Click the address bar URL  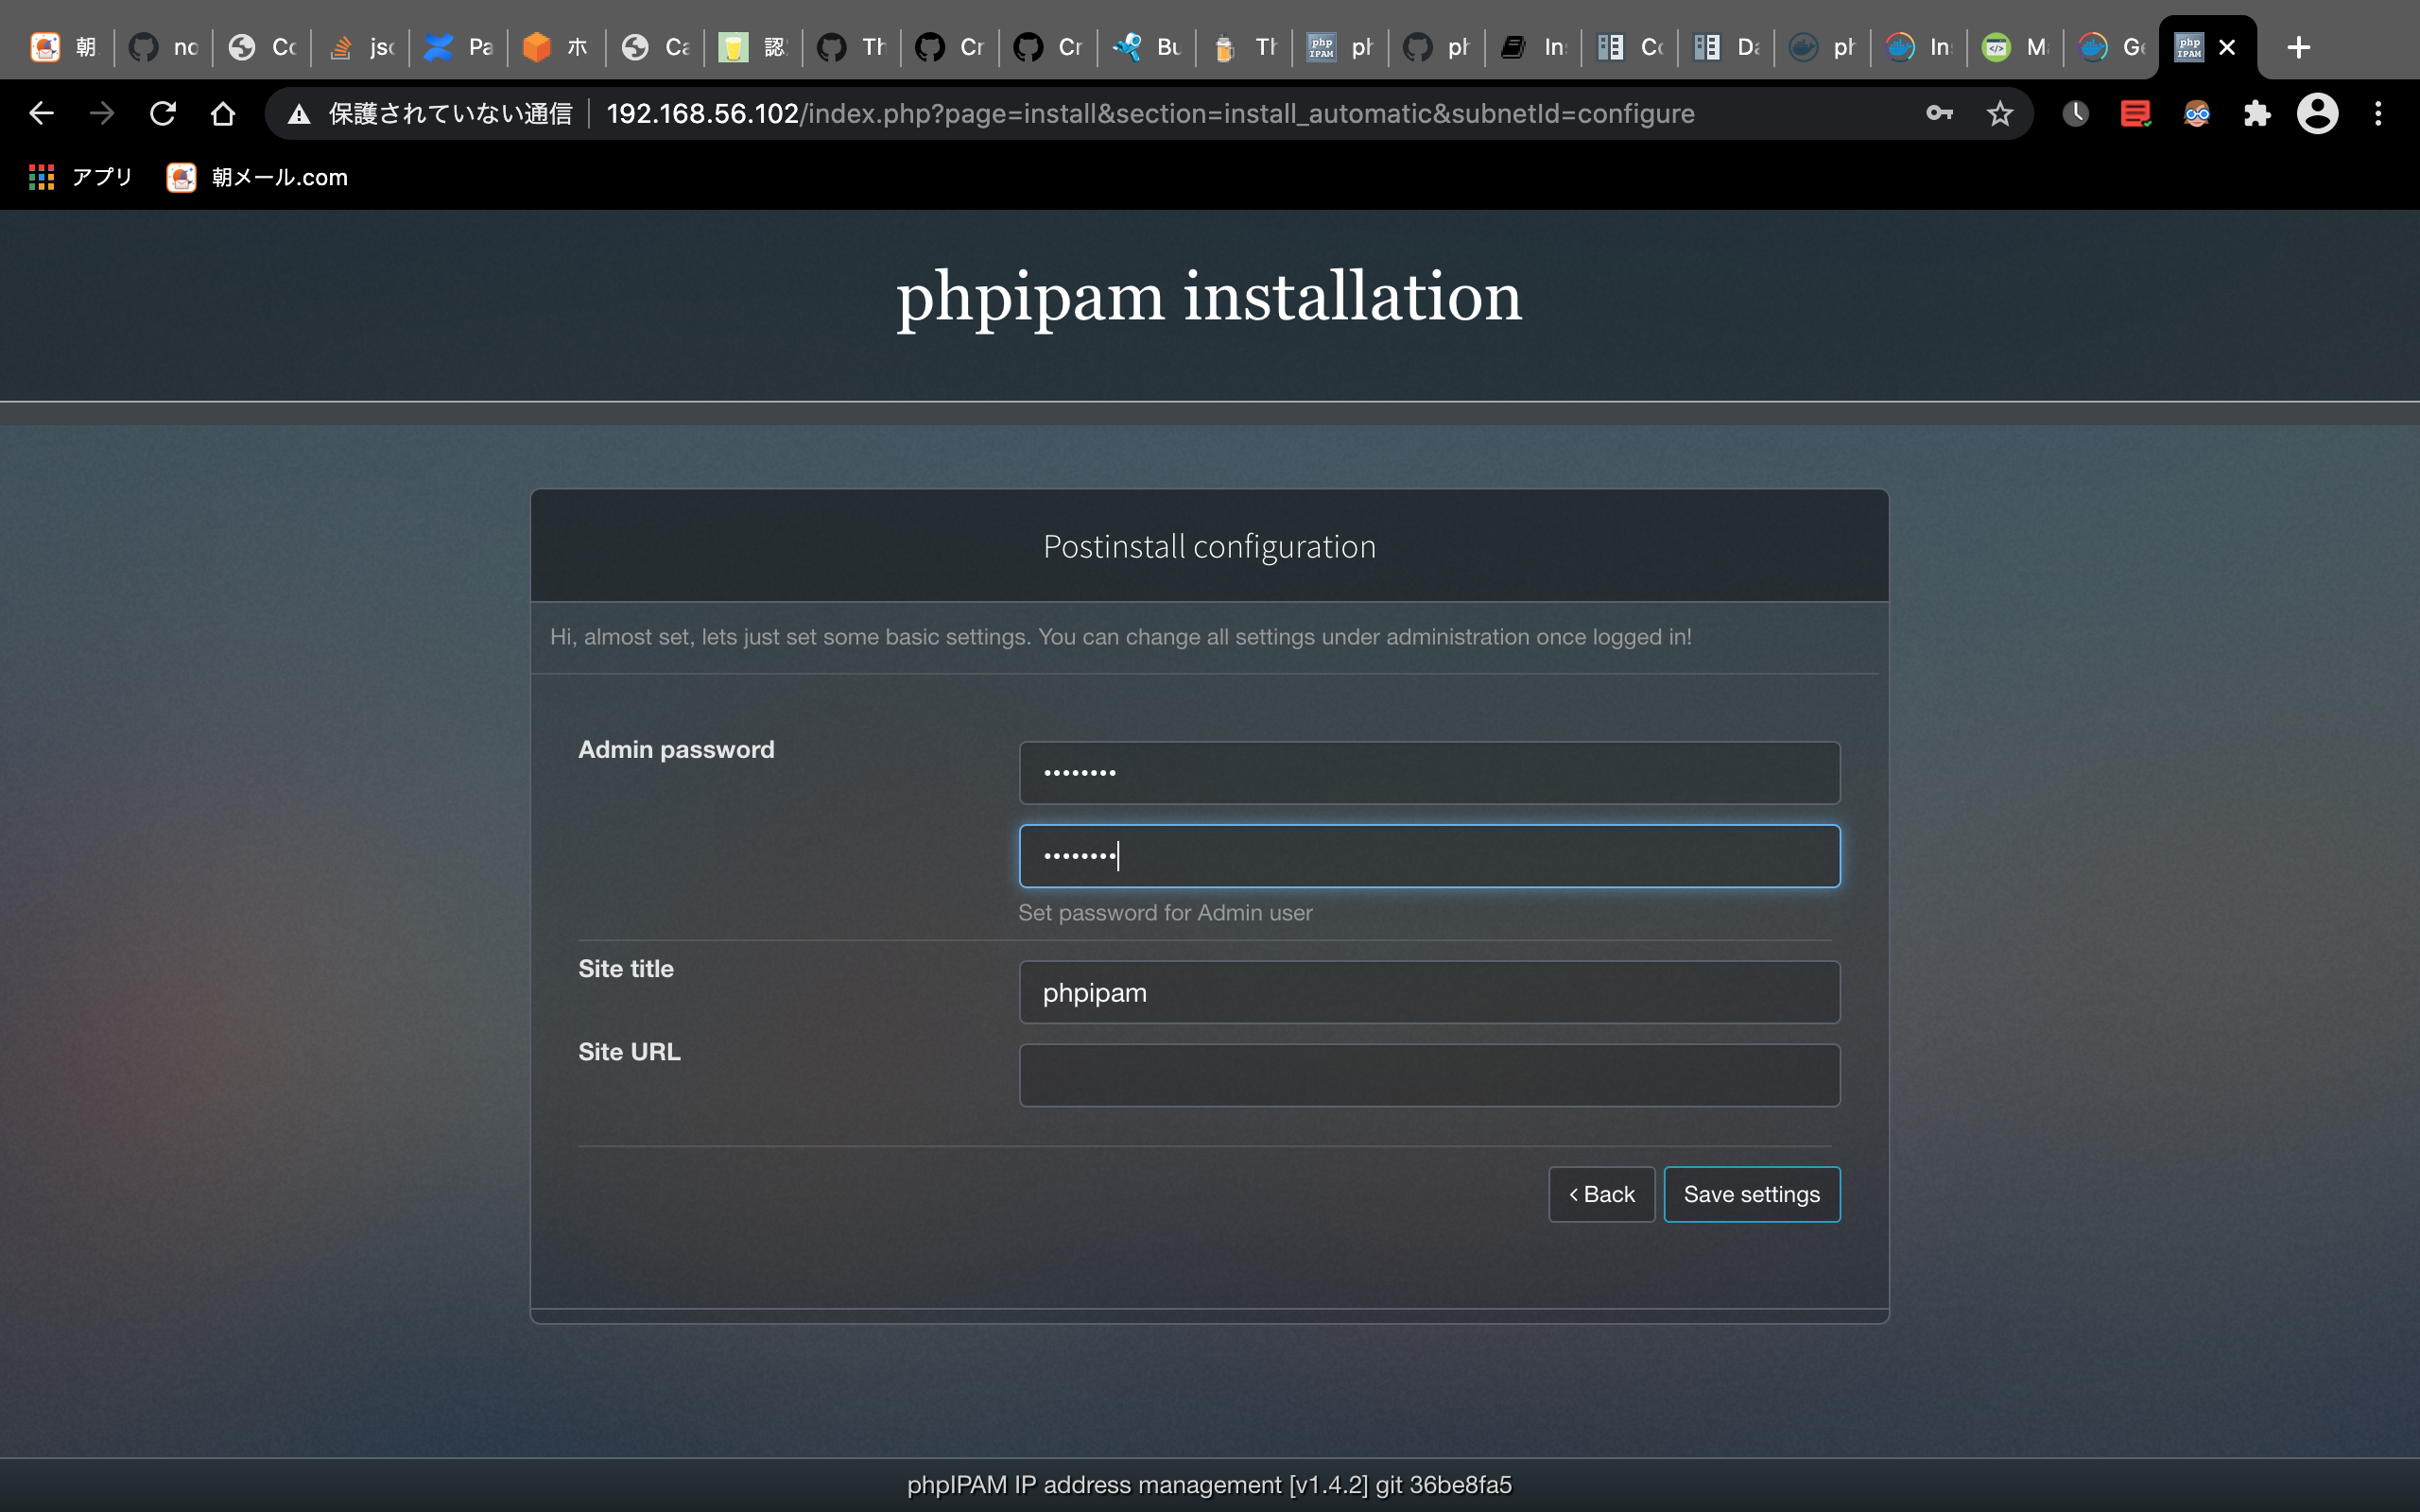coord(1150,113)
